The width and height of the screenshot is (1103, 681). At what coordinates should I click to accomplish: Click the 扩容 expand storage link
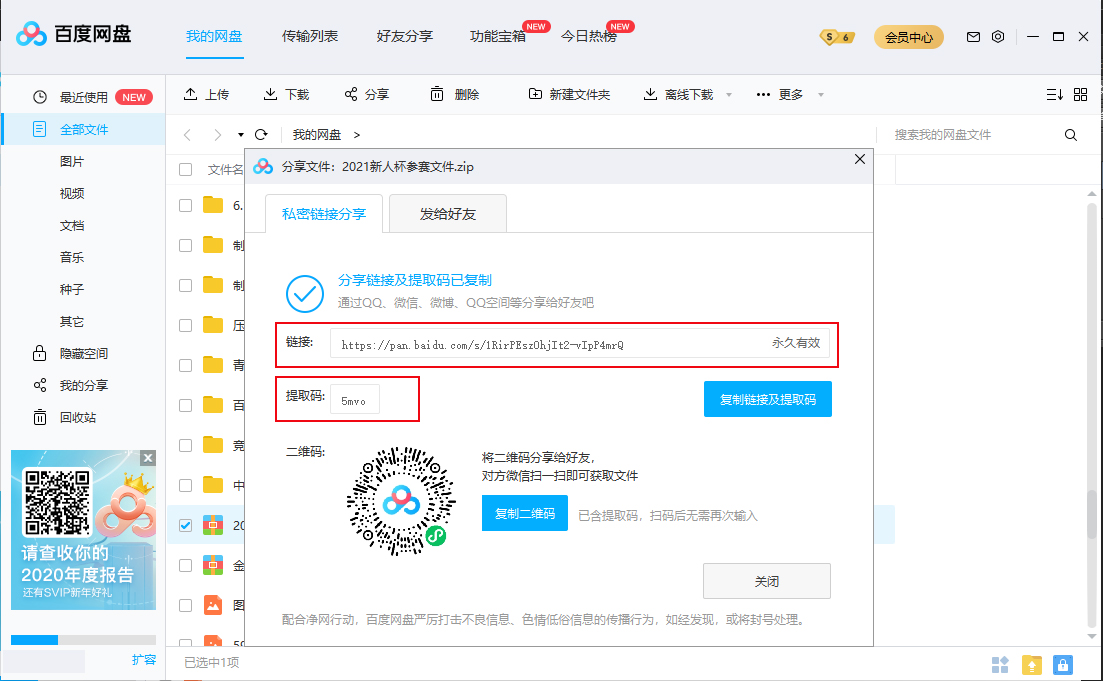point(144,660)
